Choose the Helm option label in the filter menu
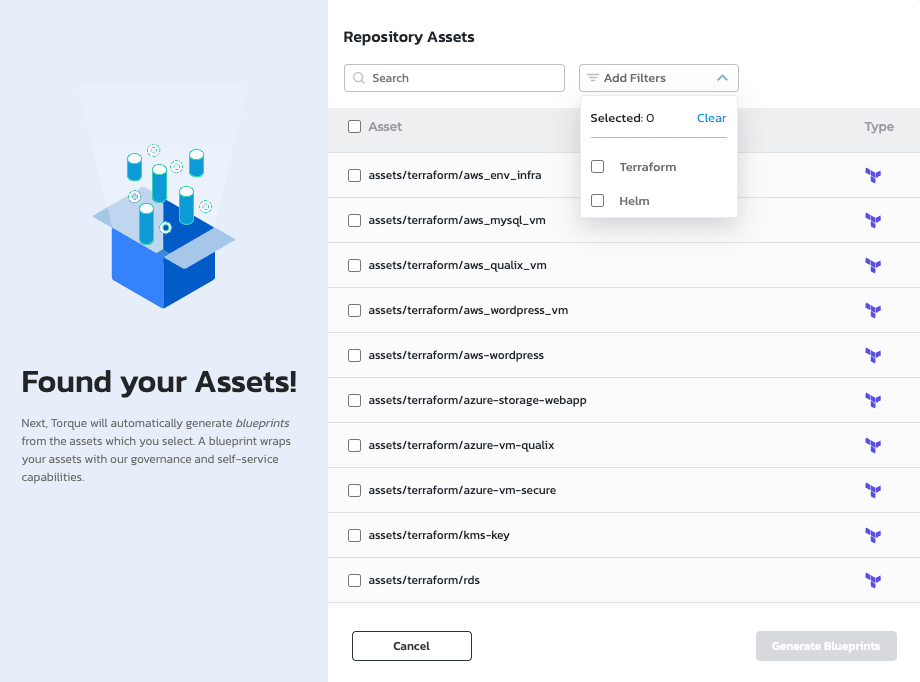The width and height of the screenshot is (920, 682). tap(634, 201)
